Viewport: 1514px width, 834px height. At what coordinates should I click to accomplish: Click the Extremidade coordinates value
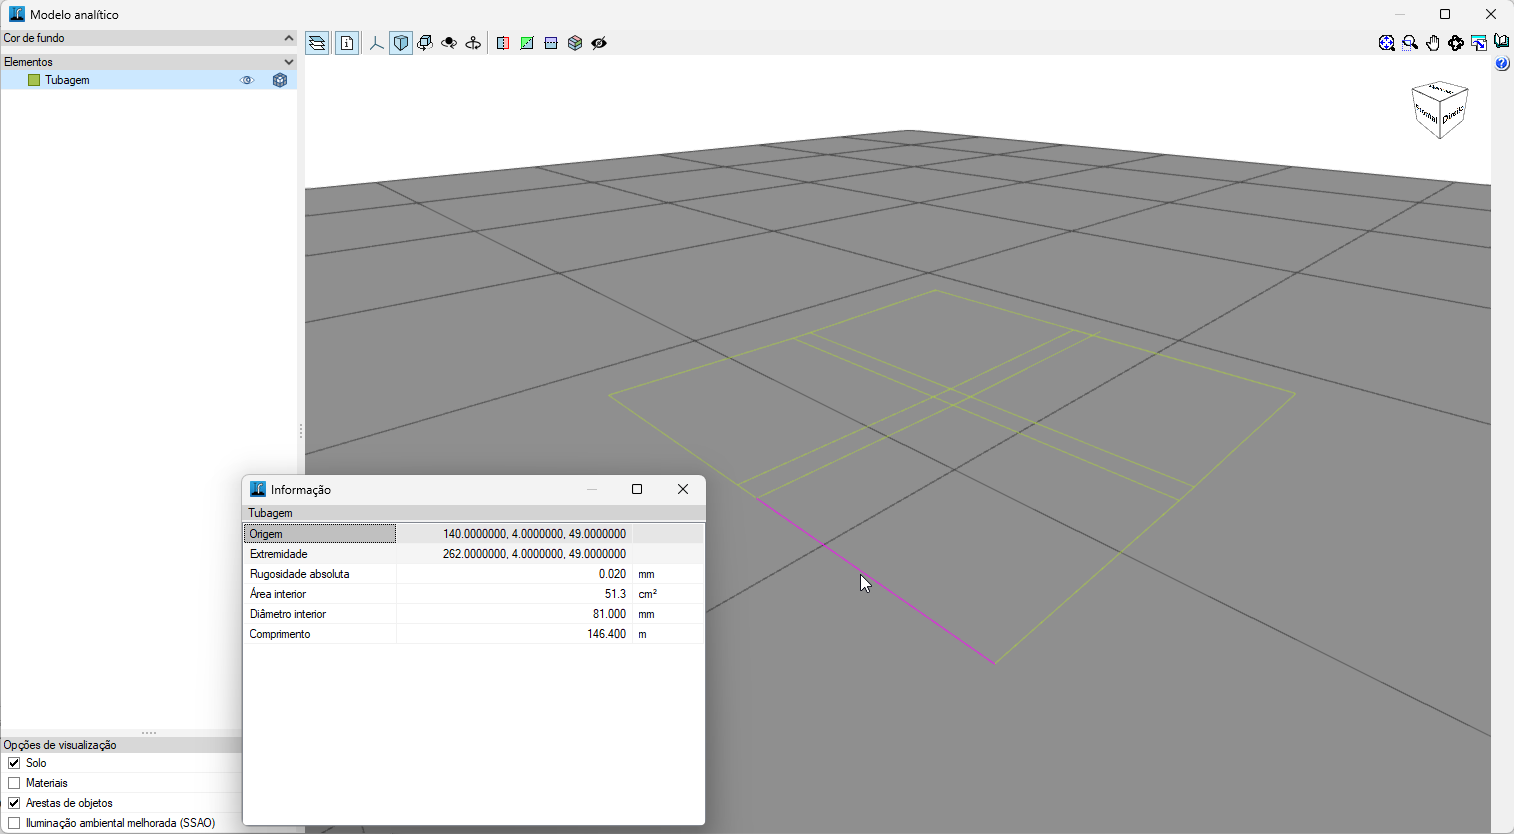tap(534, 554)
